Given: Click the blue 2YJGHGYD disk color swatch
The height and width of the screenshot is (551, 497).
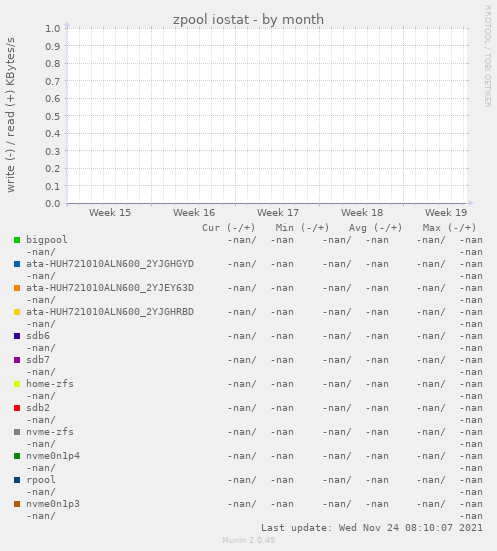Looking at the screenshot, I should pyautogui.click(x=17, y=264).
